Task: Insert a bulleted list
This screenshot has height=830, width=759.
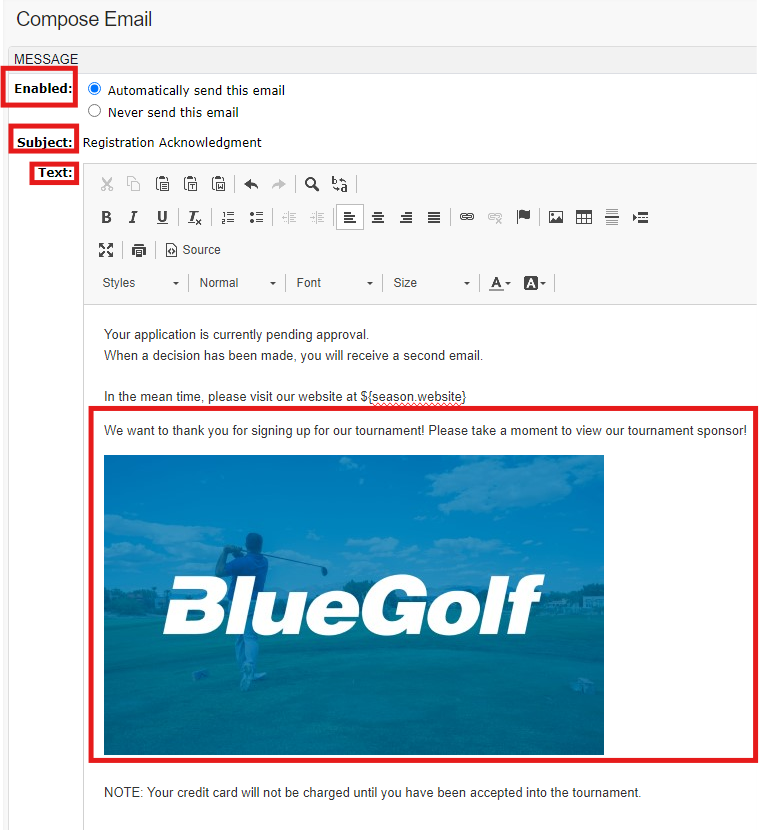Action: click(256, 217)
